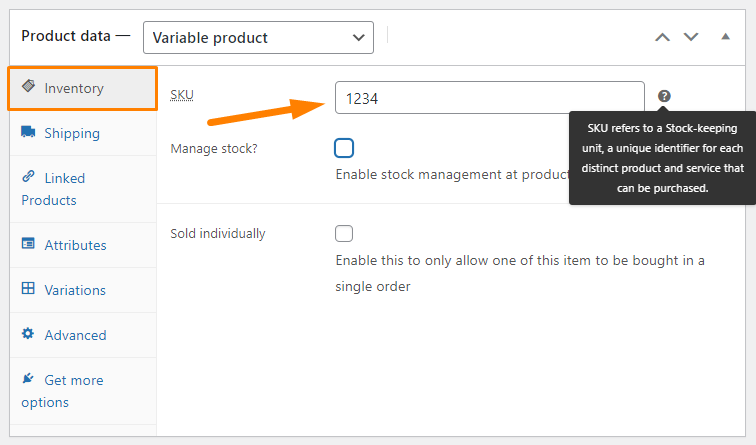Tick the Sold individually checkbox
This screenshot has width=756, height=445.
(x=344, y=233)
